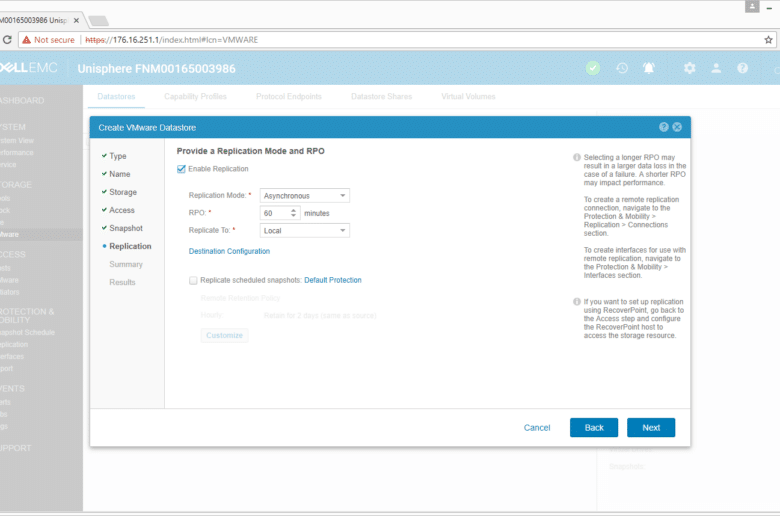
Task: Bookmark page with the star icon
Action: (768, 40)
